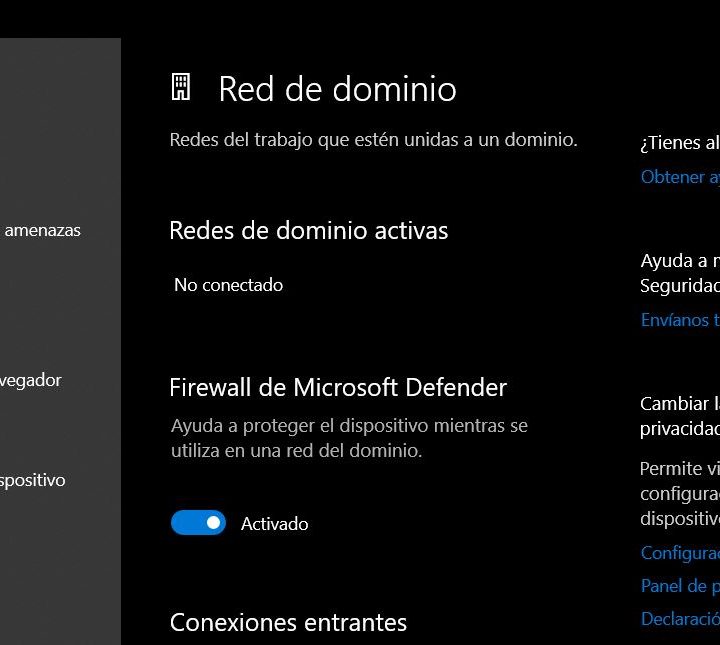Click the Conexiones entrantes heading

point(288,622)
